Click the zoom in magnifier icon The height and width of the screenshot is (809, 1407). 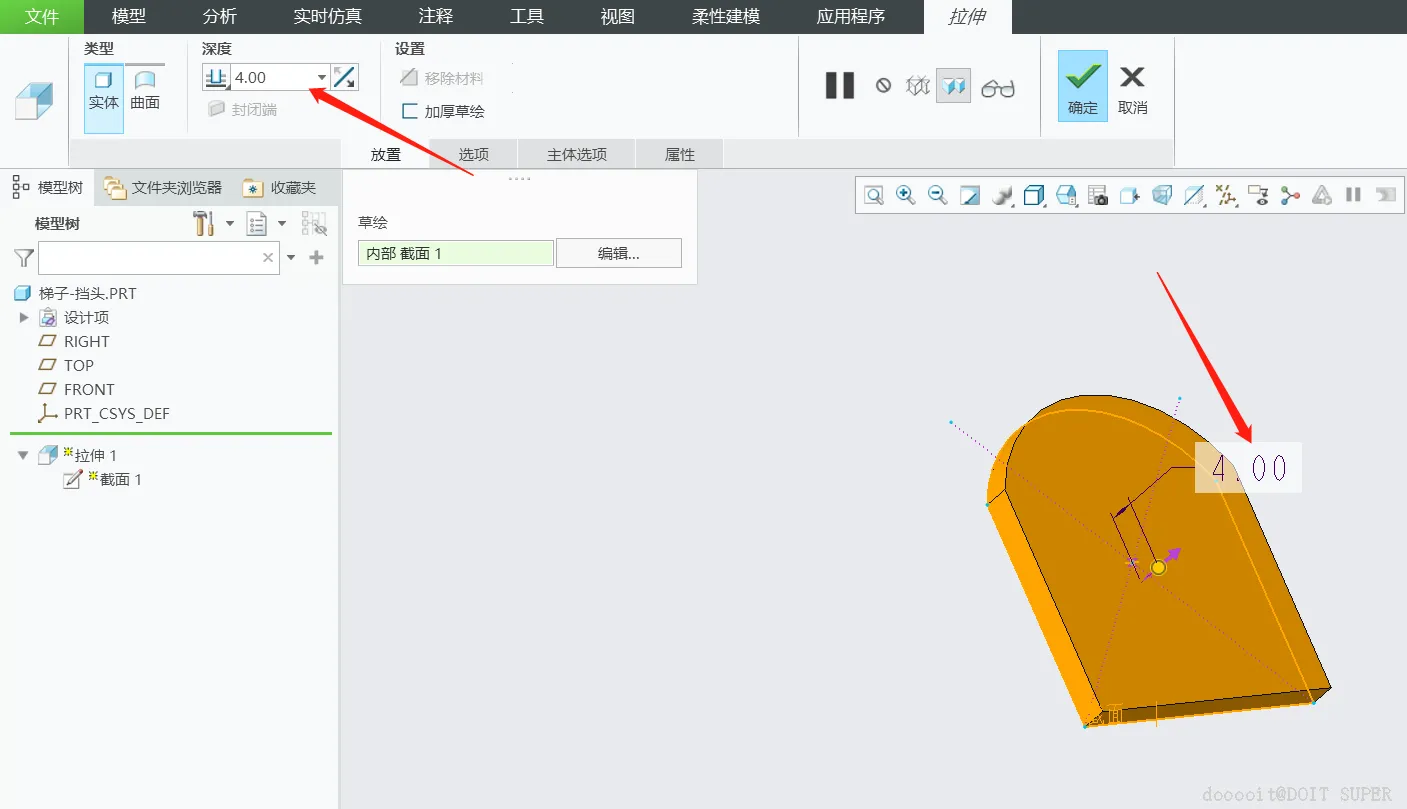905,195
